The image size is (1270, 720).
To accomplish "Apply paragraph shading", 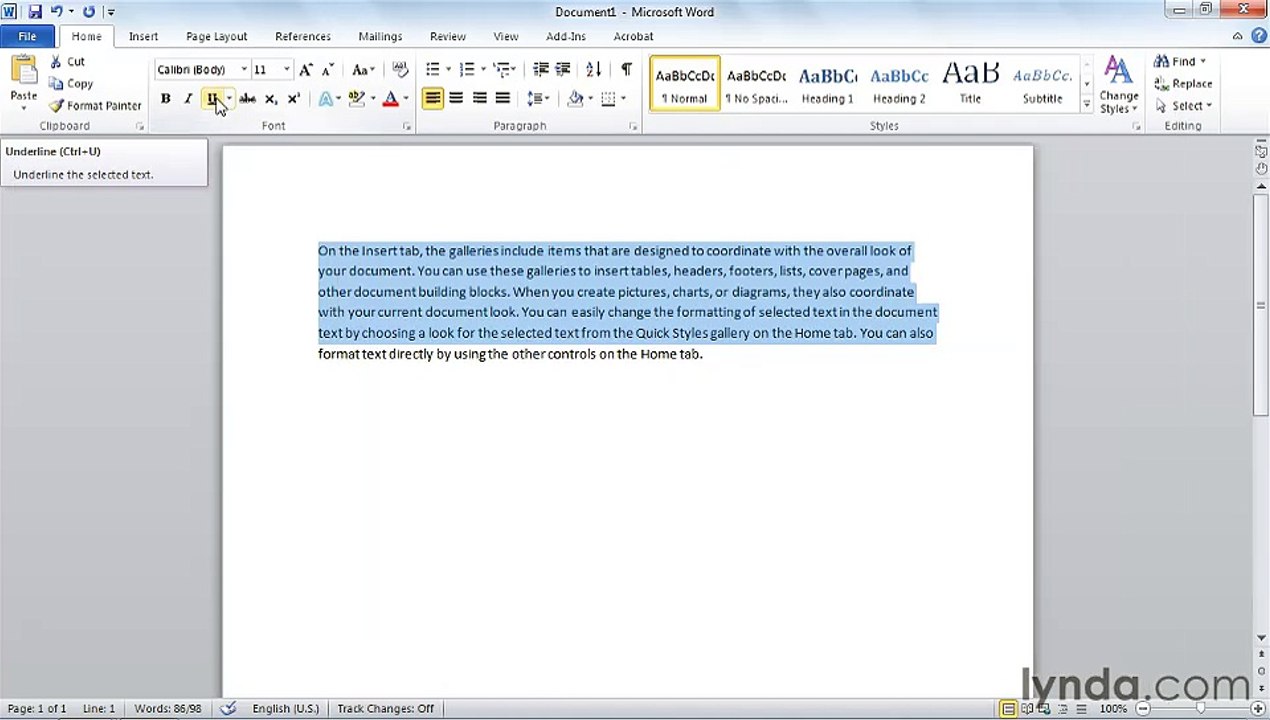I will [574, 98].
